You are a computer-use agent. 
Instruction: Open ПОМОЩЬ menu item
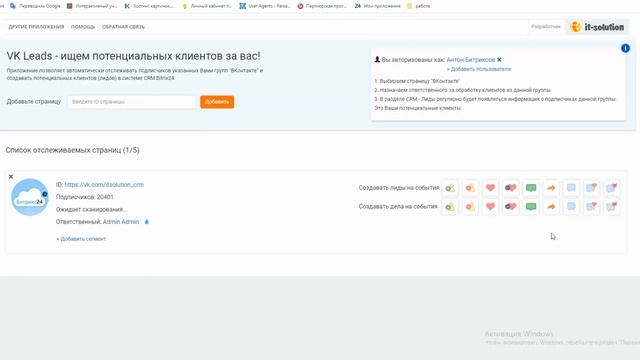(83, 27)
